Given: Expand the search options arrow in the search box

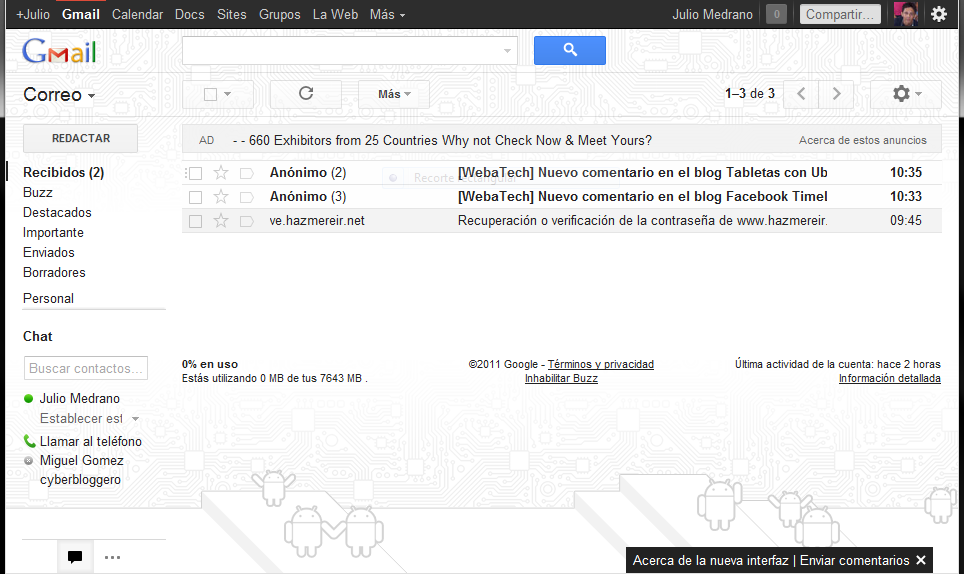Looking at the screenshot, I should coord(507,51).
